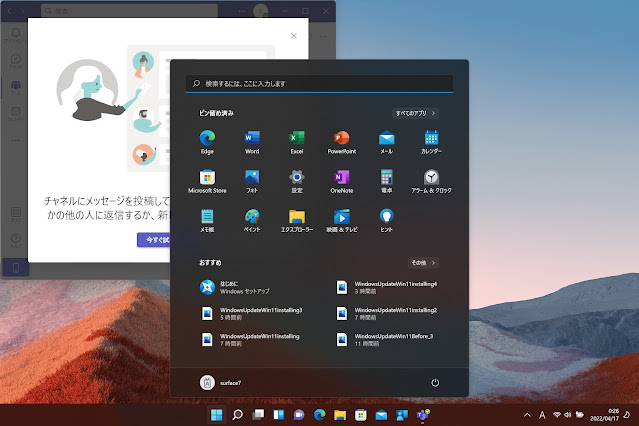Focus the Start menu search box
This screenshot has height=426, width=639.
[319, 84]
